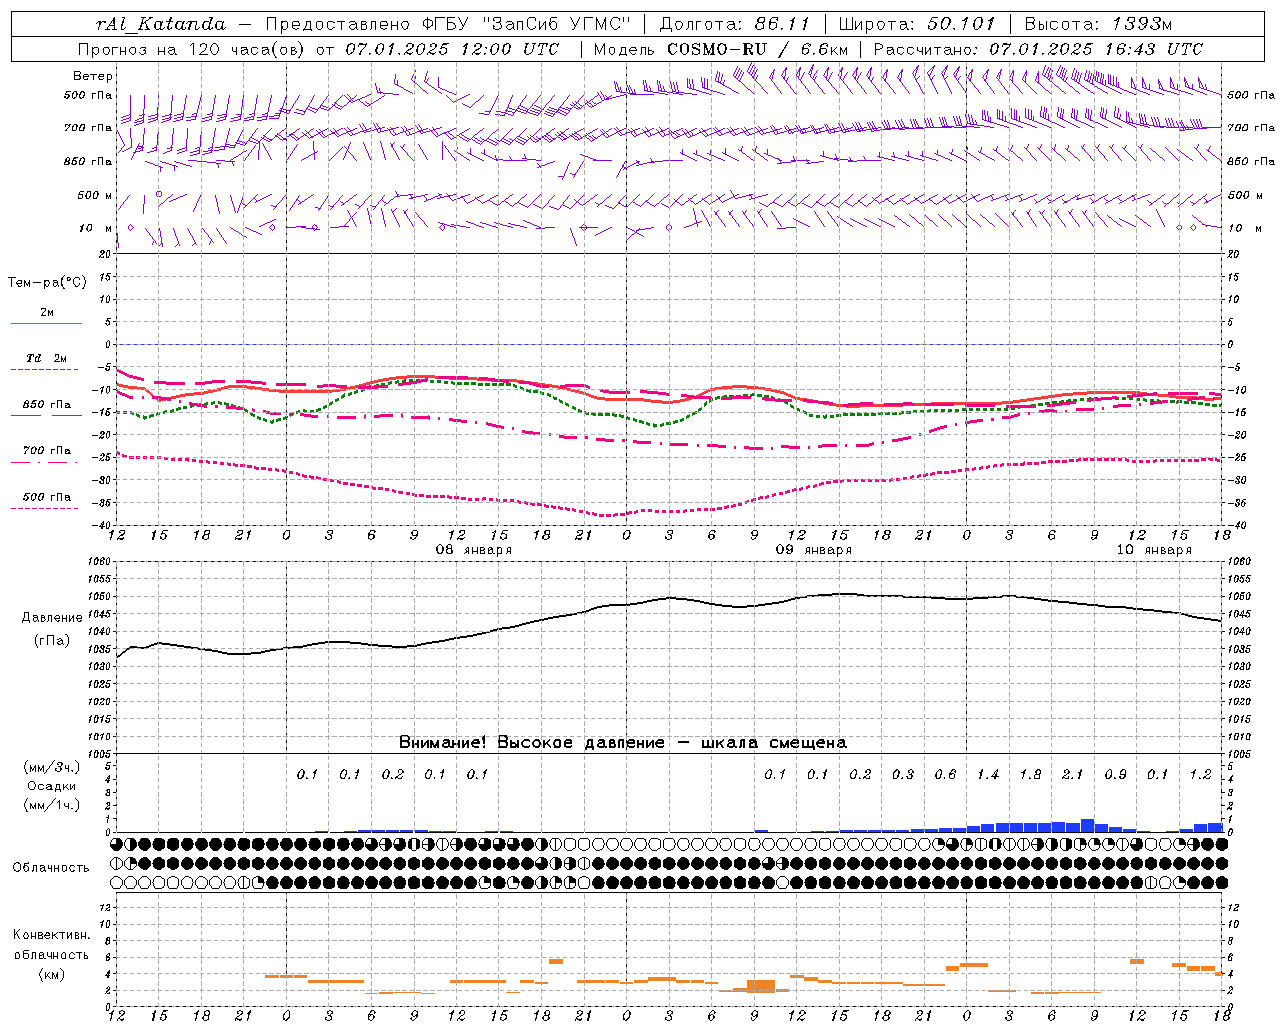The height and width of the screenshot is (1024, 1280).
Task: Select the text Предоставлено ФГБУ "ЗапСиб УГМС"
Action: click(448, 24)
